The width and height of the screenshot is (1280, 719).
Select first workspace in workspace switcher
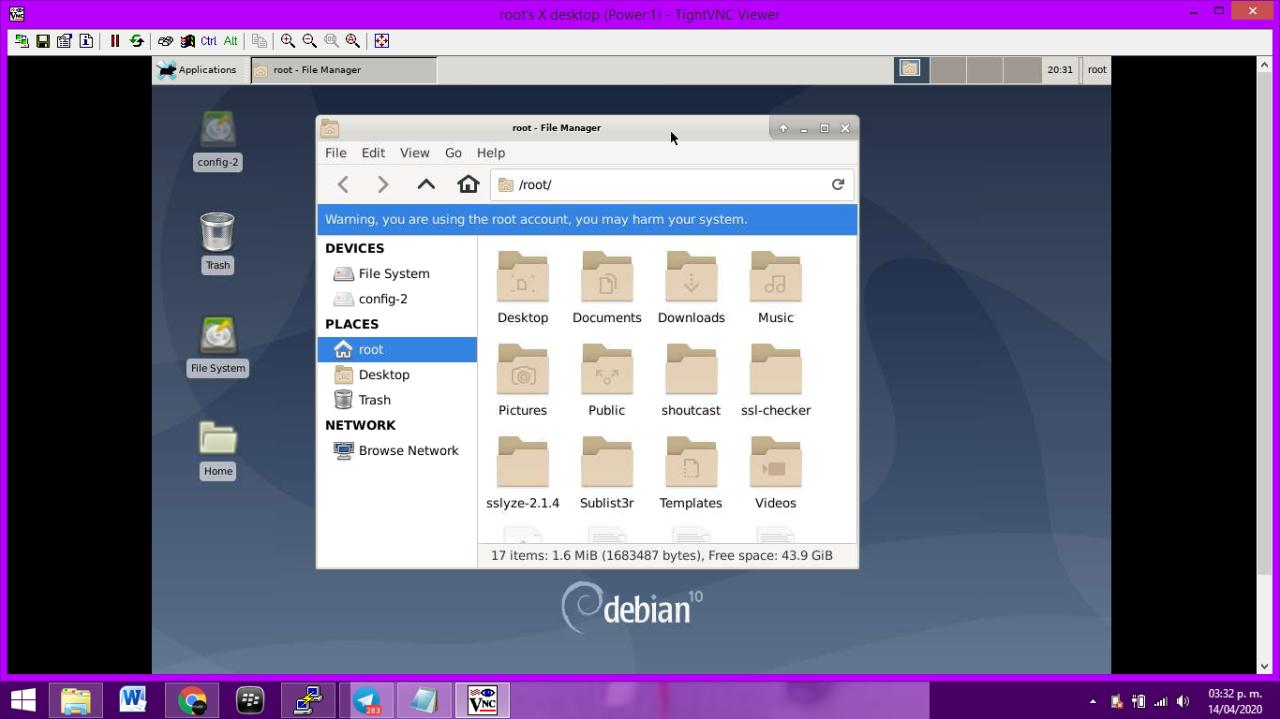pyautogui.click(x=910, y=69)
